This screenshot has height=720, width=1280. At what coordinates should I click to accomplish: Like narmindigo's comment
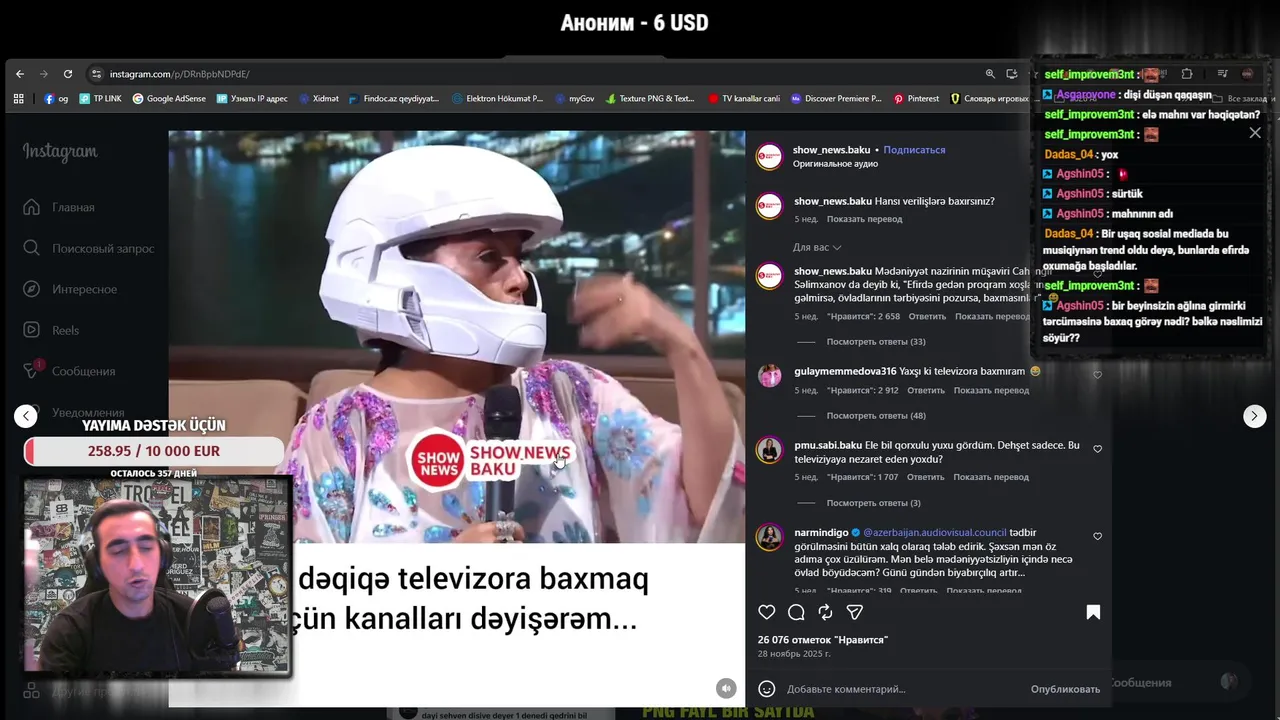click(x=1097, y=536)
